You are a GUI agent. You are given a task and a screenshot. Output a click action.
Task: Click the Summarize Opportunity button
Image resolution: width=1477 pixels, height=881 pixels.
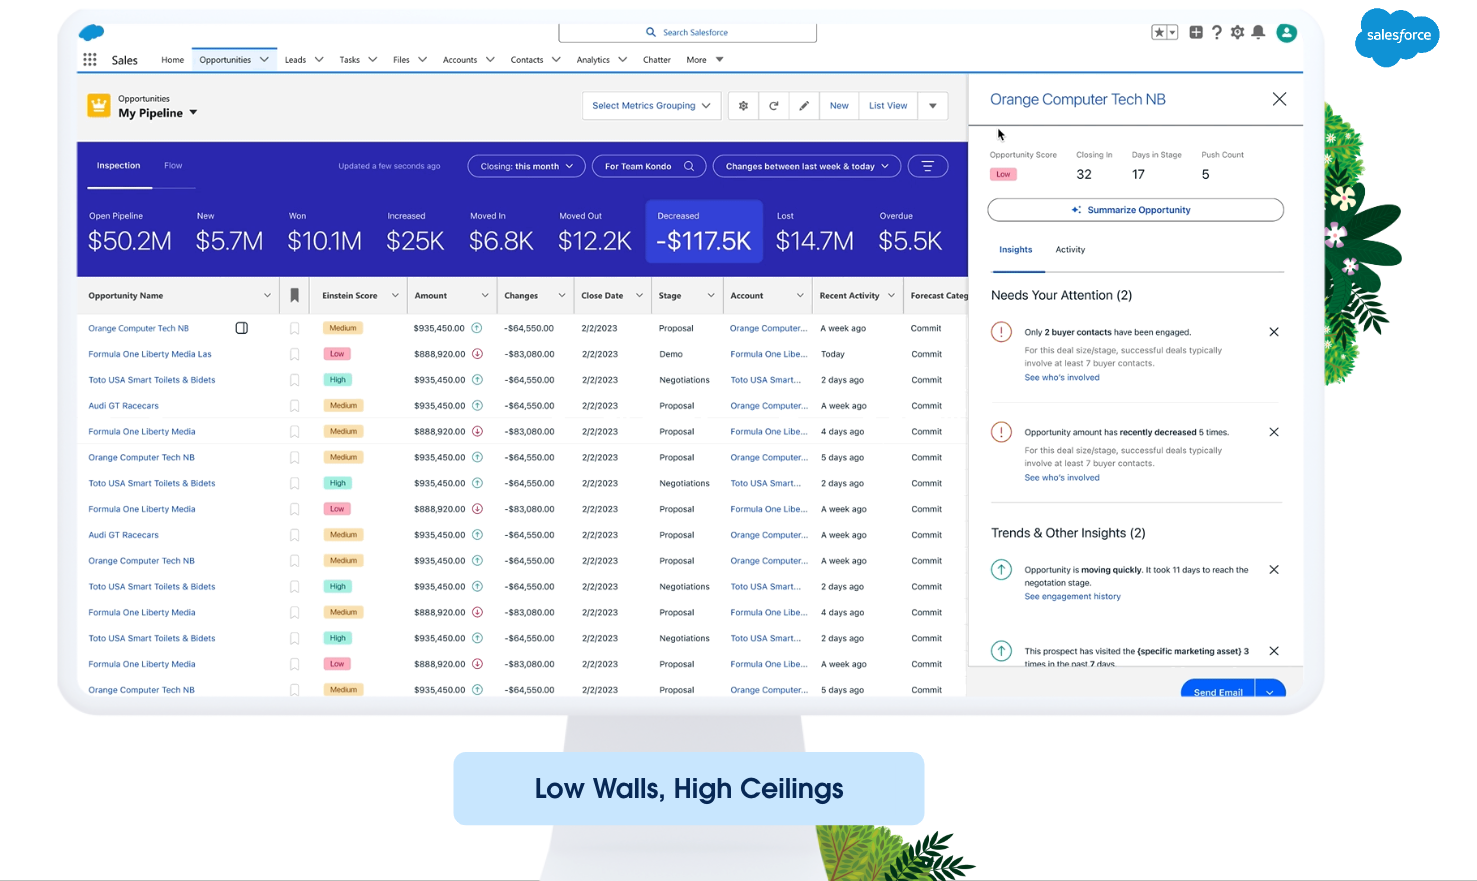[x=1135, y=210]
